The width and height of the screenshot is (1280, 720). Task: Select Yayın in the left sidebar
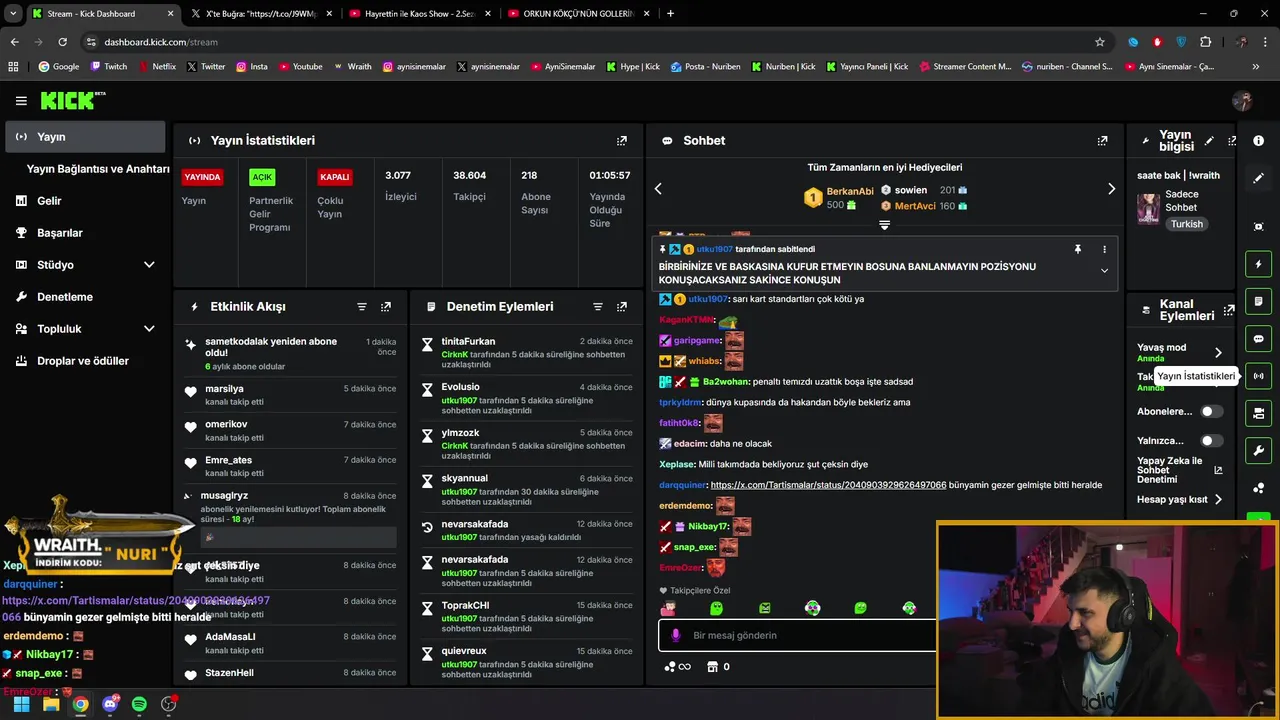coord(84,137)
